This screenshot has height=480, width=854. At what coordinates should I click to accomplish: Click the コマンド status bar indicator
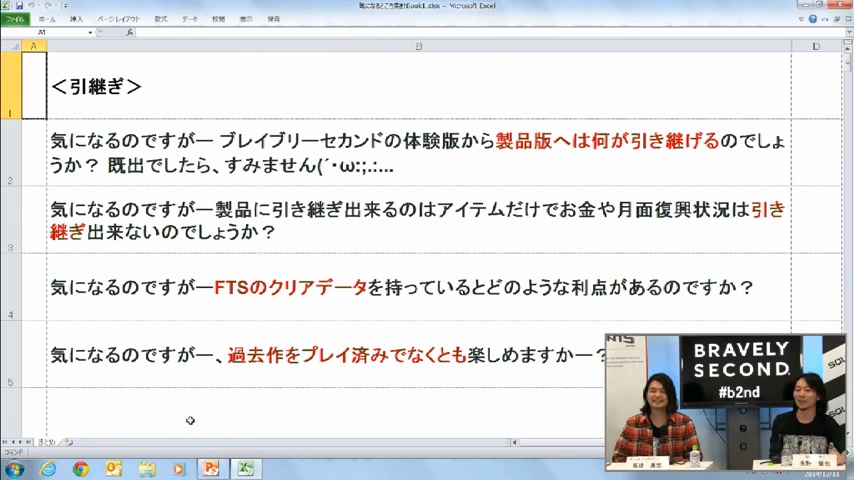click(x=13, y=452)
